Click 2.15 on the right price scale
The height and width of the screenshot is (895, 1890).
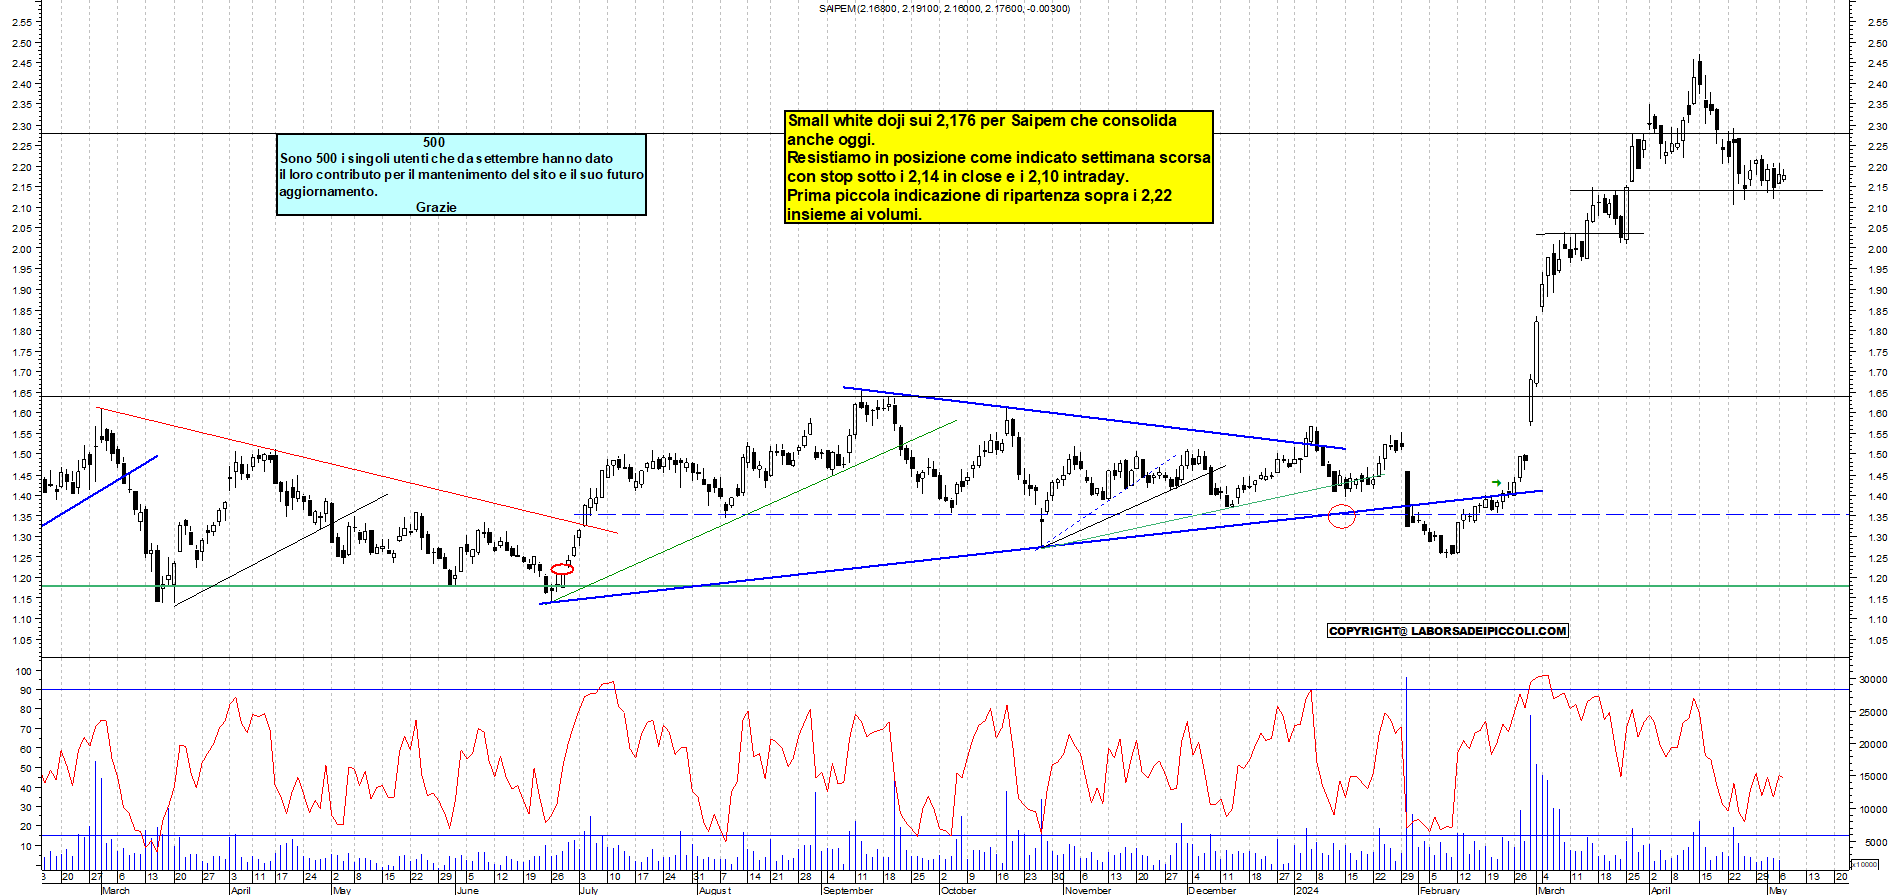[1876, 187]
